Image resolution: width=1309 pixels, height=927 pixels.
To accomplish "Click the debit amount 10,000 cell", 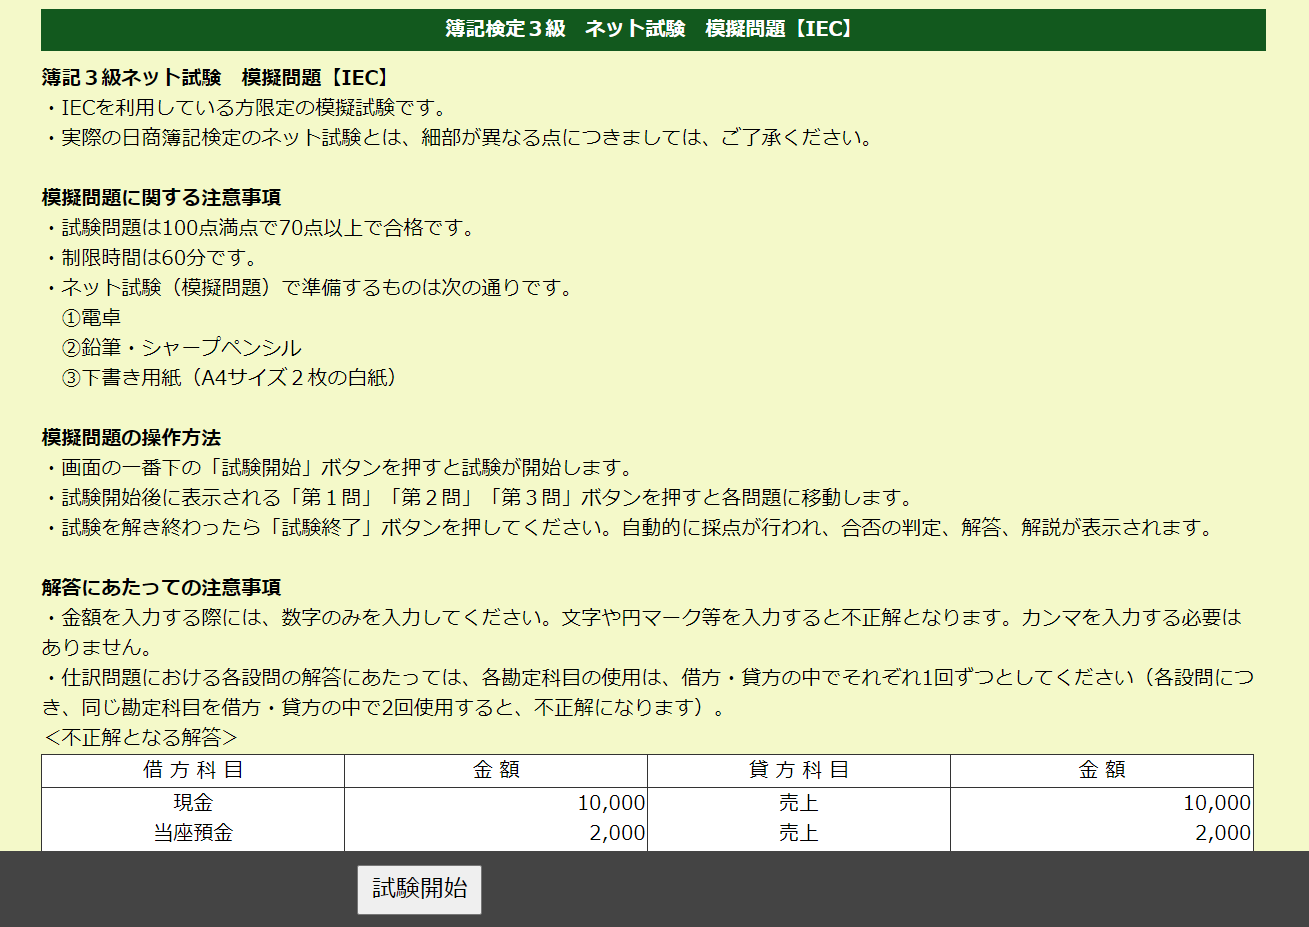I will click(x=611, y=803).
